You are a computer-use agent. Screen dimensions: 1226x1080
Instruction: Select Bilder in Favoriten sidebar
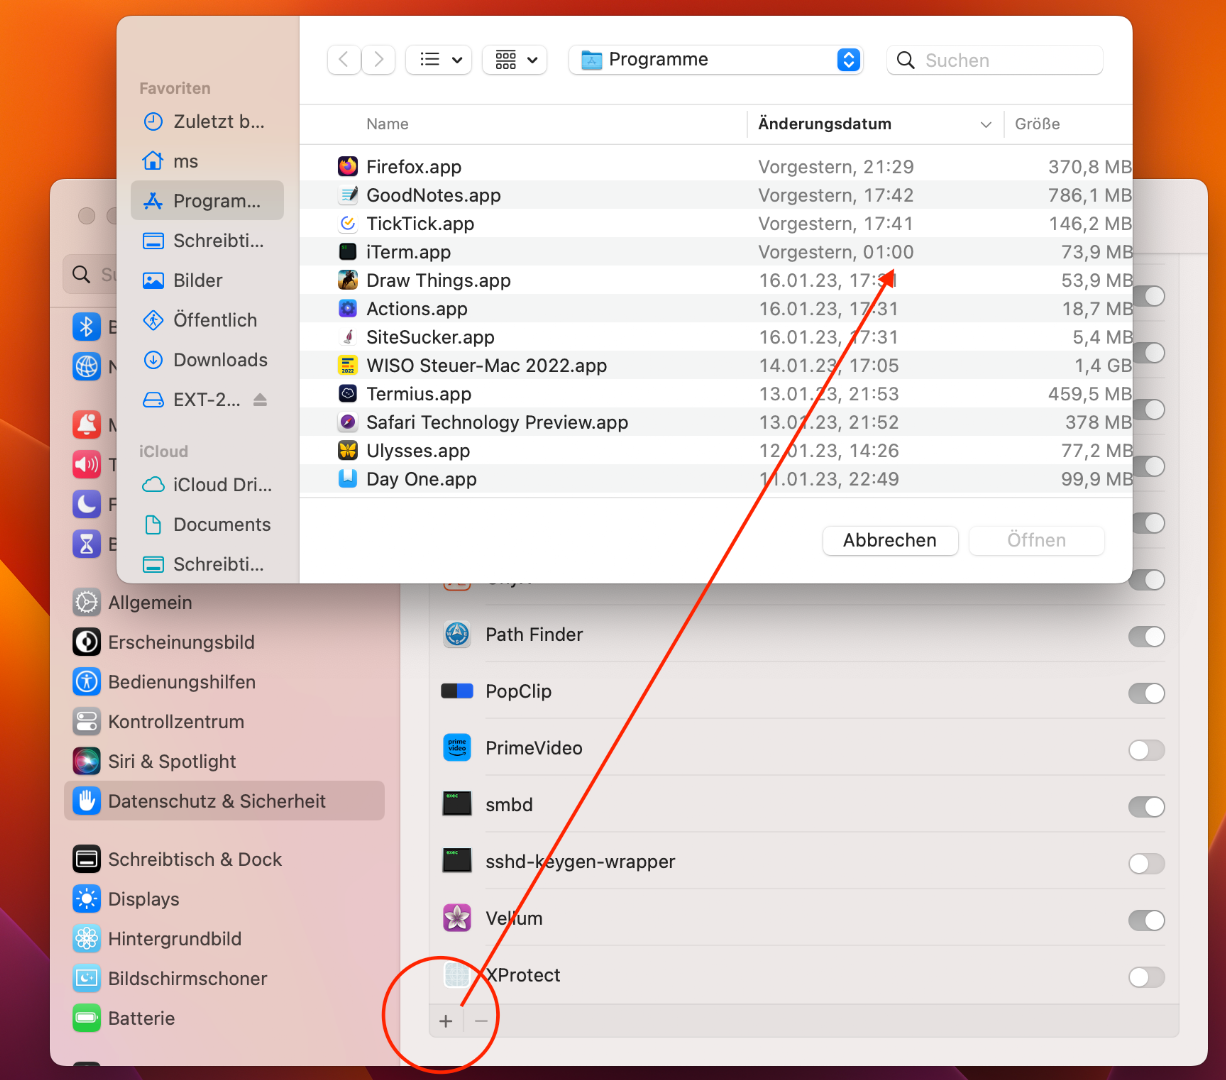[x=207, y=281]
